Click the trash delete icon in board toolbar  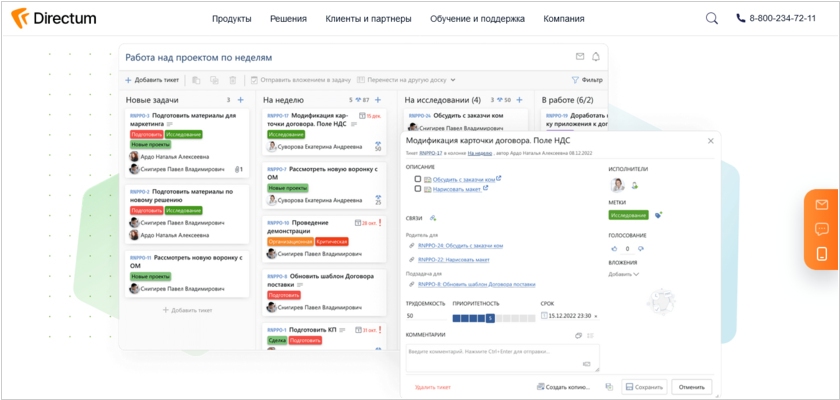pos(232,80)
